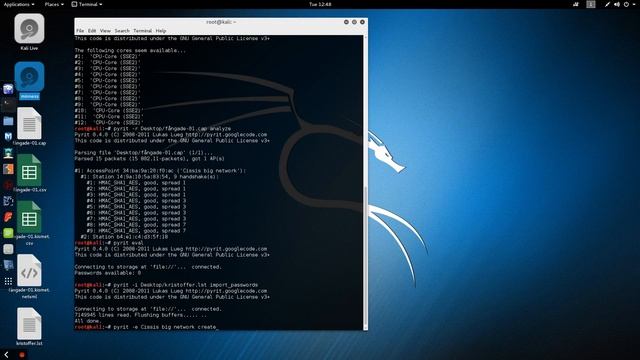The height and width of the screenshot is (360, 640).
Task: Click 'The following cores seem available...' line
Action: [130, 50]
